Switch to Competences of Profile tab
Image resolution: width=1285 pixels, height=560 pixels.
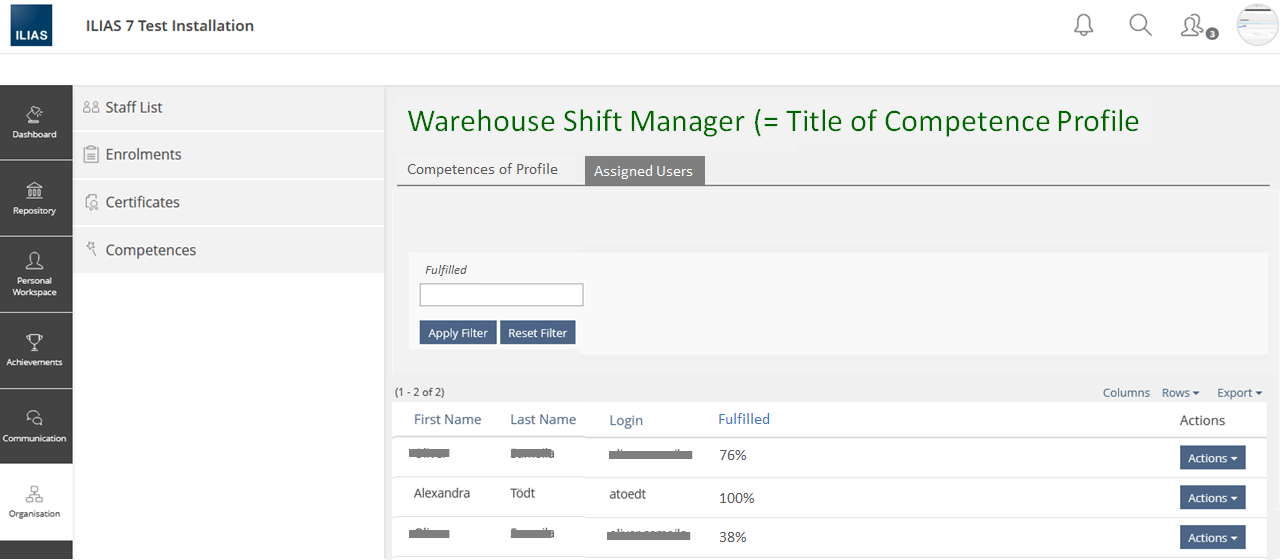pos(482,169)
